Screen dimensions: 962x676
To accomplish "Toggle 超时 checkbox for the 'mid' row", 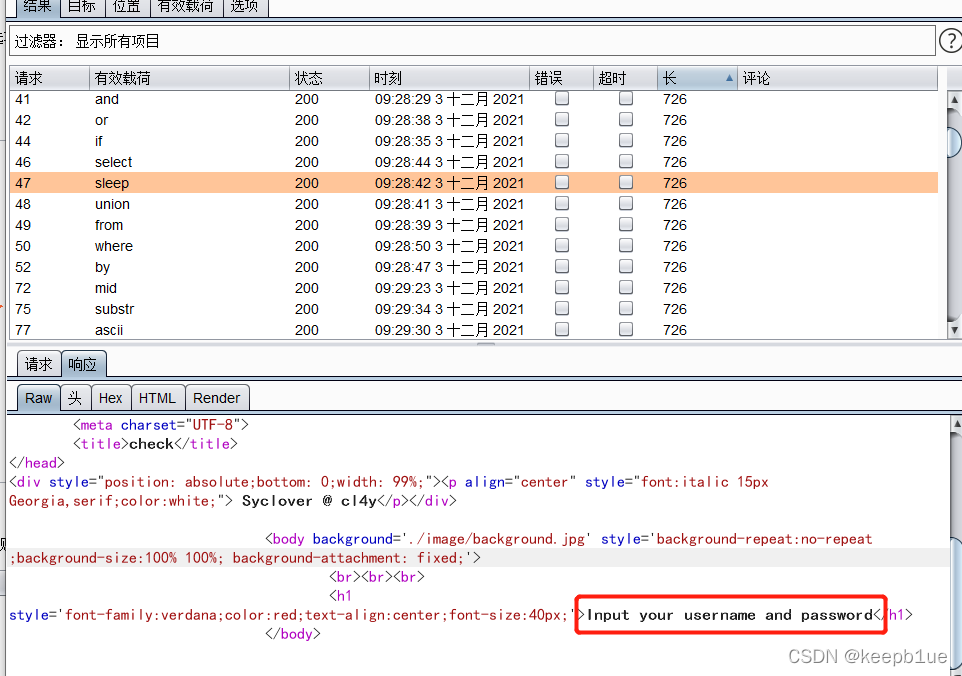I will (x=626, y=287).
